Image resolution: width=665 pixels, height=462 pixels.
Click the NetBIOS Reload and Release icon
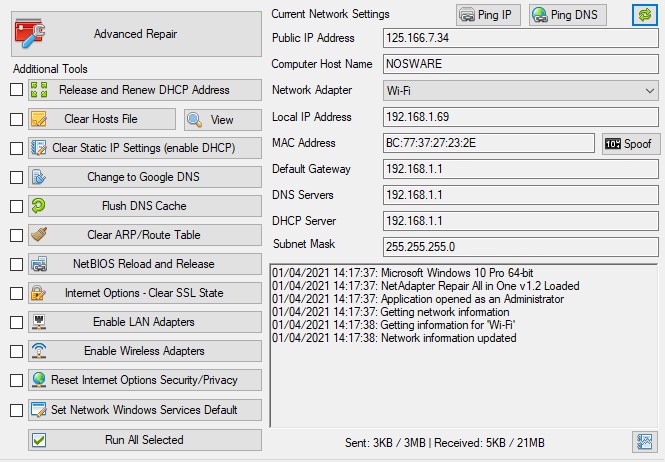(39, 264)
